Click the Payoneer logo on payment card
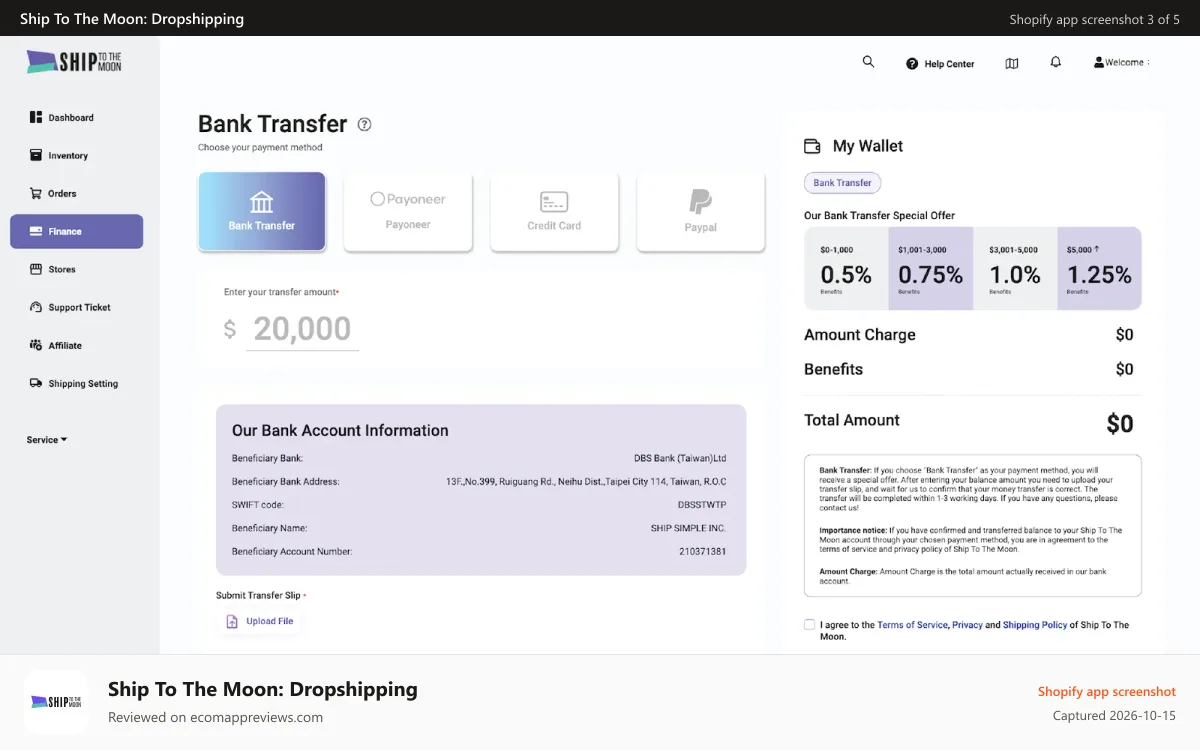This screenshot has width=1200, height=750. (408, 199)
